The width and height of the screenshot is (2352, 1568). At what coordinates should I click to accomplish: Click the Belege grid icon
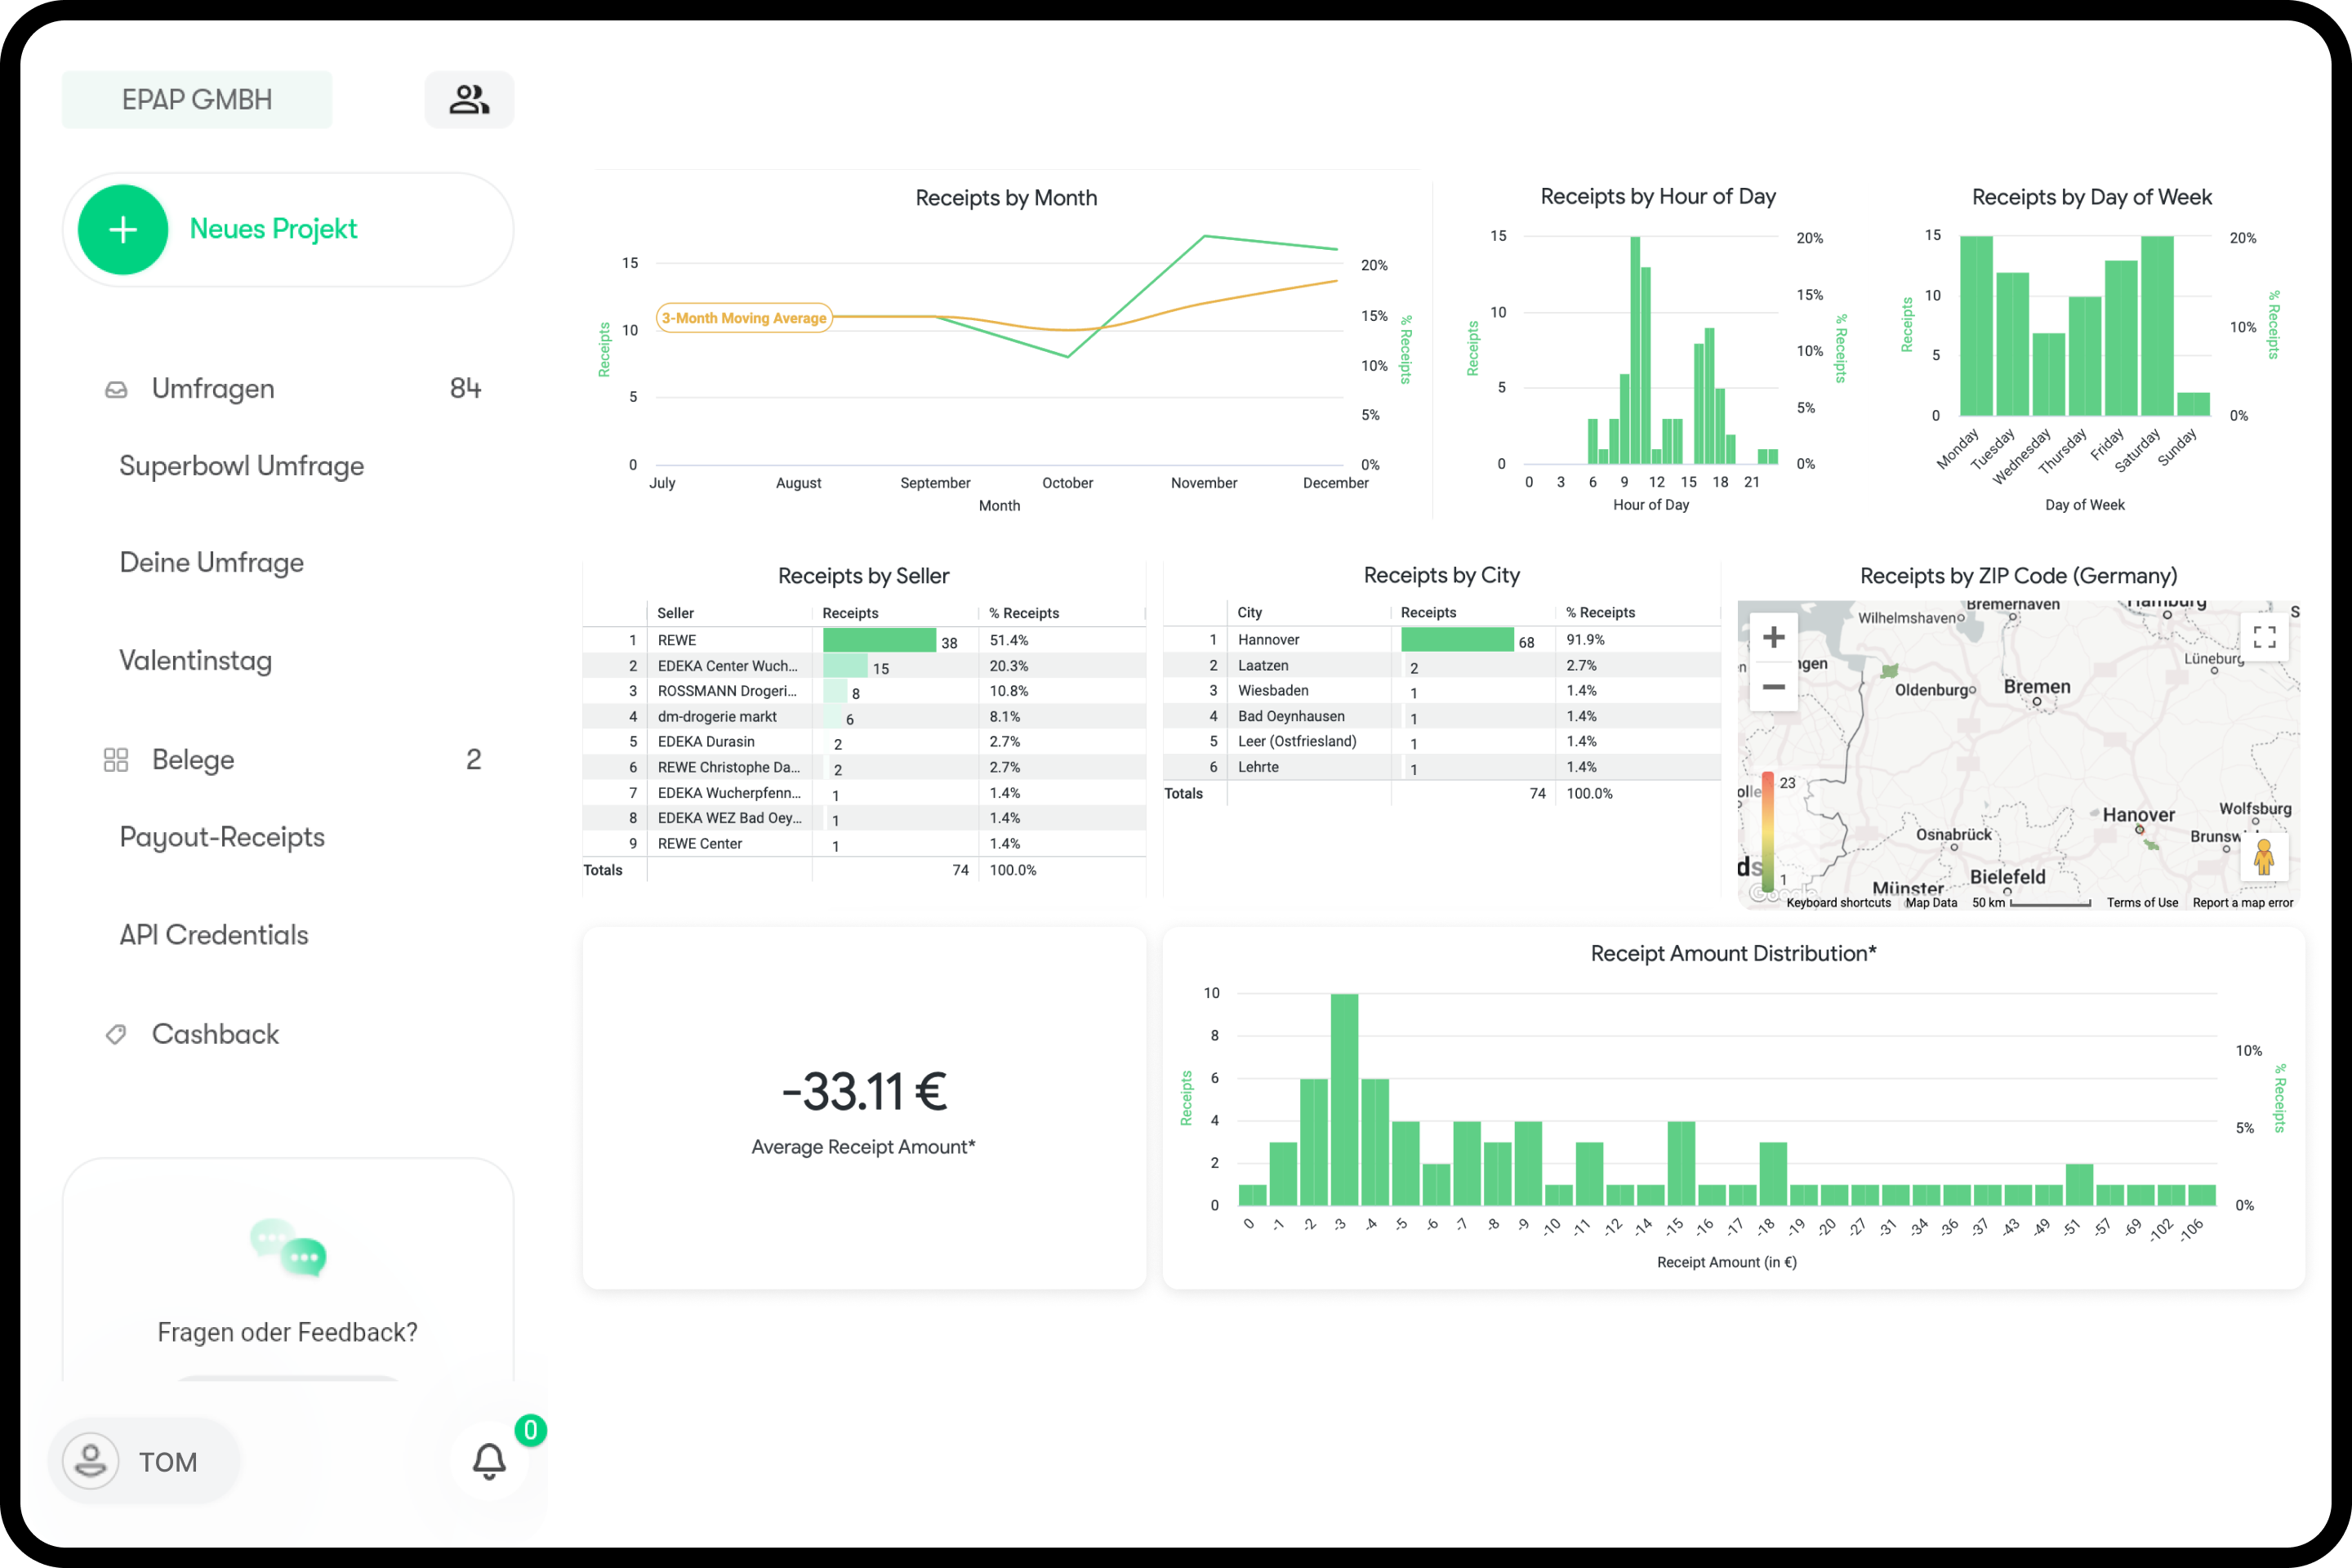click(x=116, y=760)
